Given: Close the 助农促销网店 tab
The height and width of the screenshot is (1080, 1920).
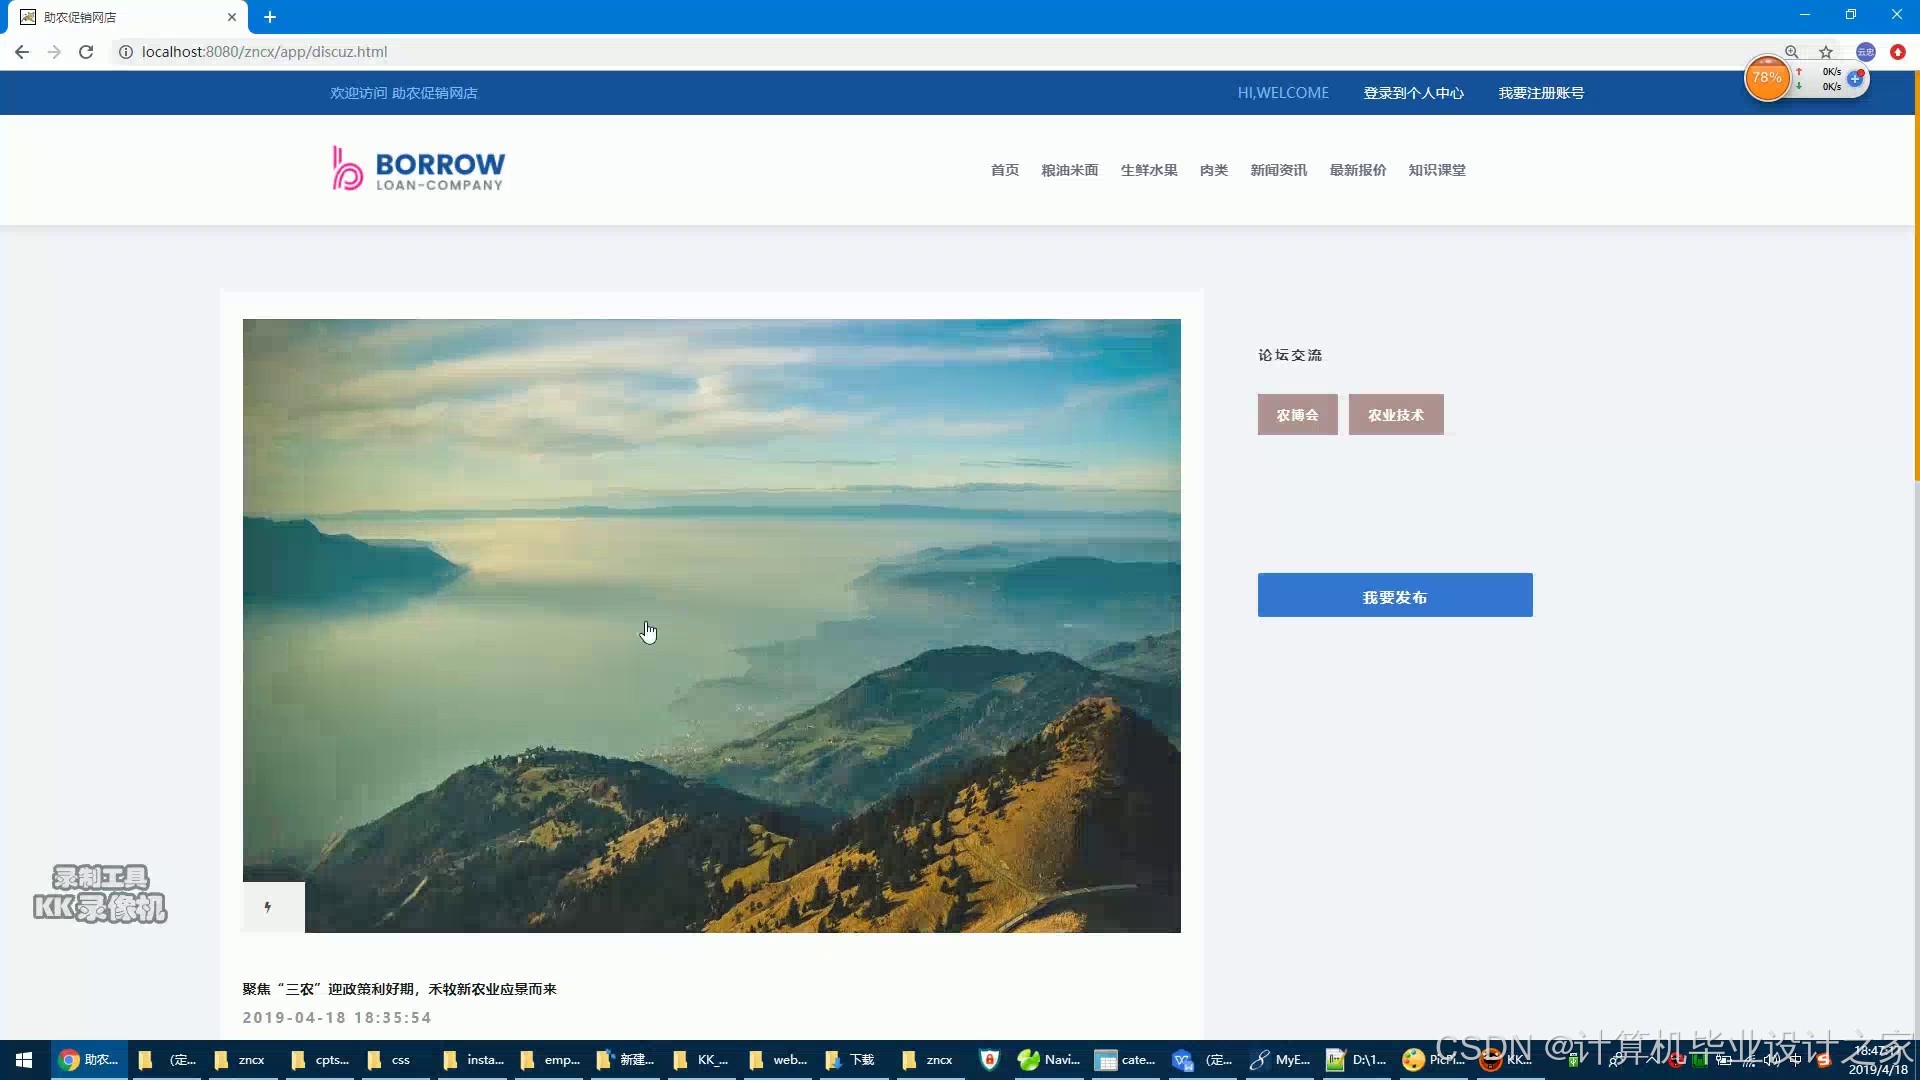Looking at the screenshot, I should coord(232,17).
